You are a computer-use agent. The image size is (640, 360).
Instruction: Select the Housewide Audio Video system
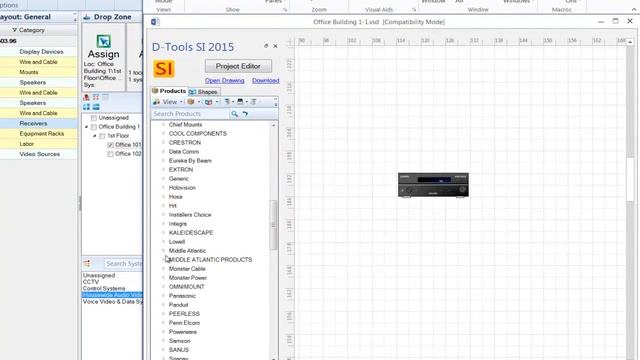click(x=112, y=295)
